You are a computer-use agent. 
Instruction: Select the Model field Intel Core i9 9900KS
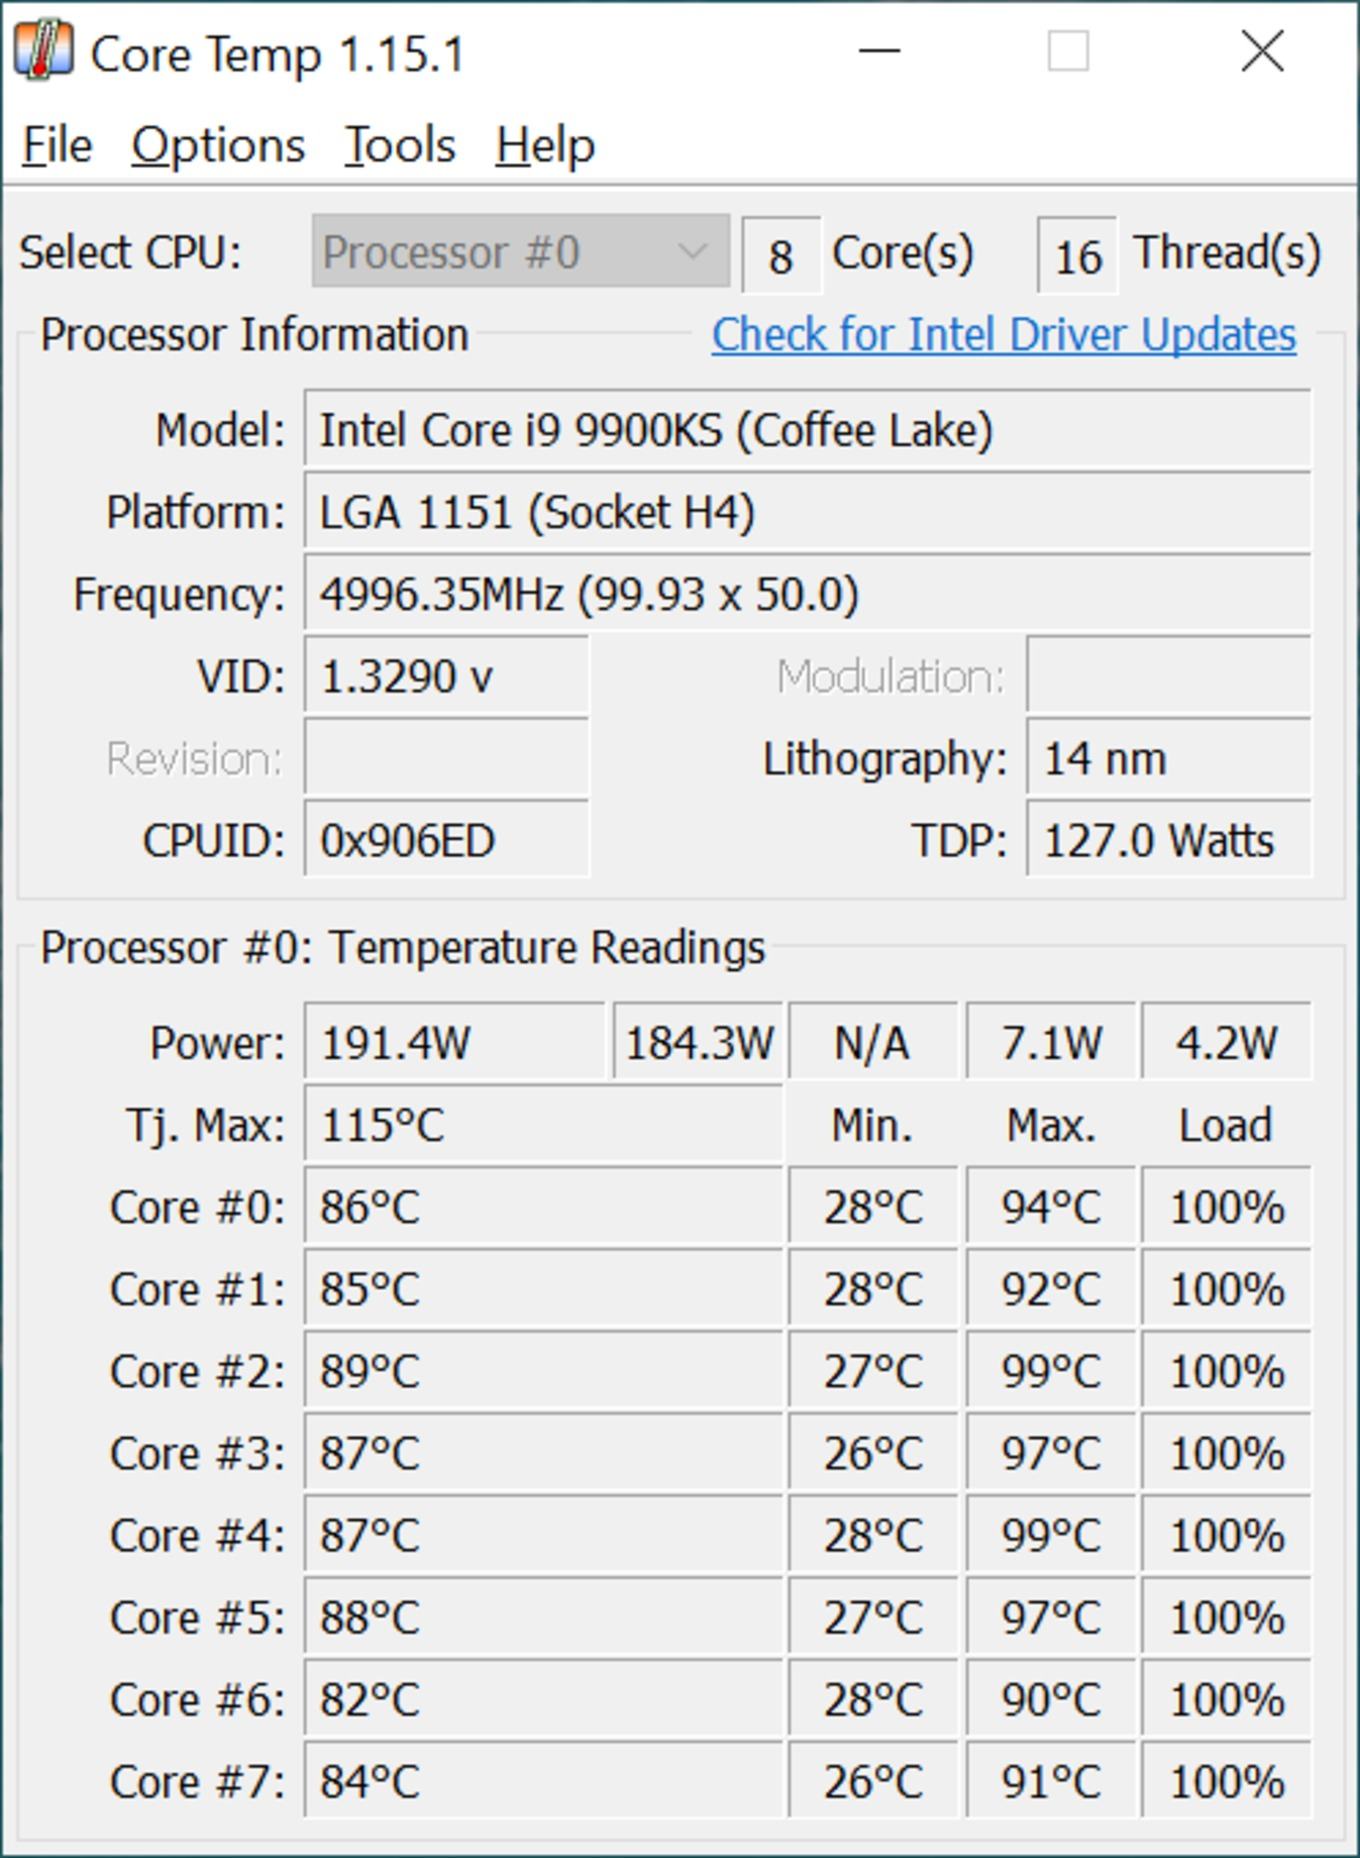tap(807, 431)
